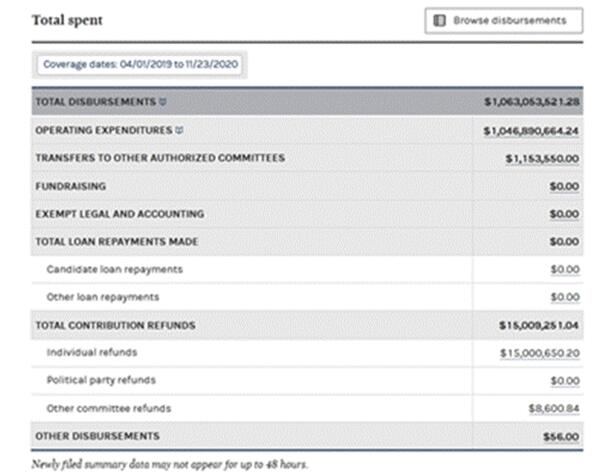
Task: Click Exempt Legal and Accounting $0.00 amount
Action: [564, 214]
